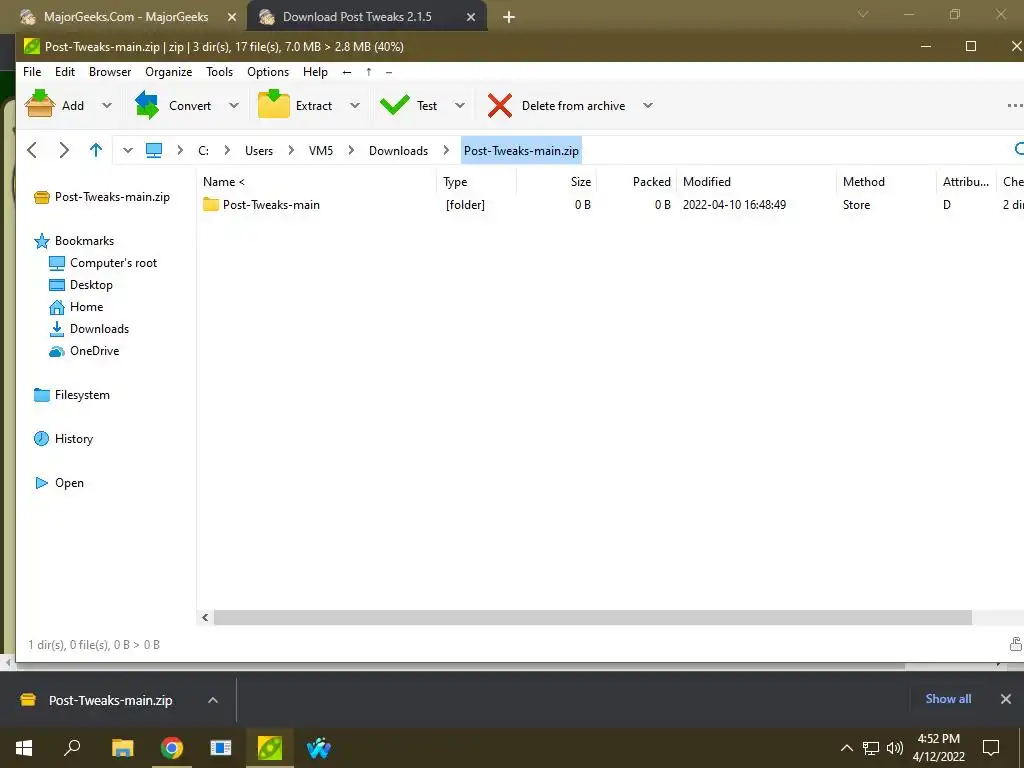The width and height of the screenshot is (1024, 768).
Task: Open the Organize menu
Action: (x=168, y=72)
